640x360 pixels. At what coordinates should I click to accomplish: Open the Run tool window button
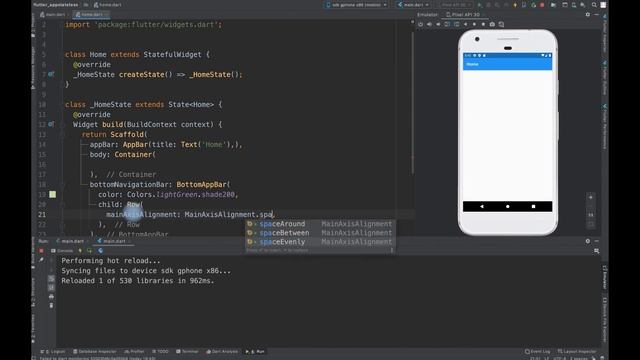[255, 351]
